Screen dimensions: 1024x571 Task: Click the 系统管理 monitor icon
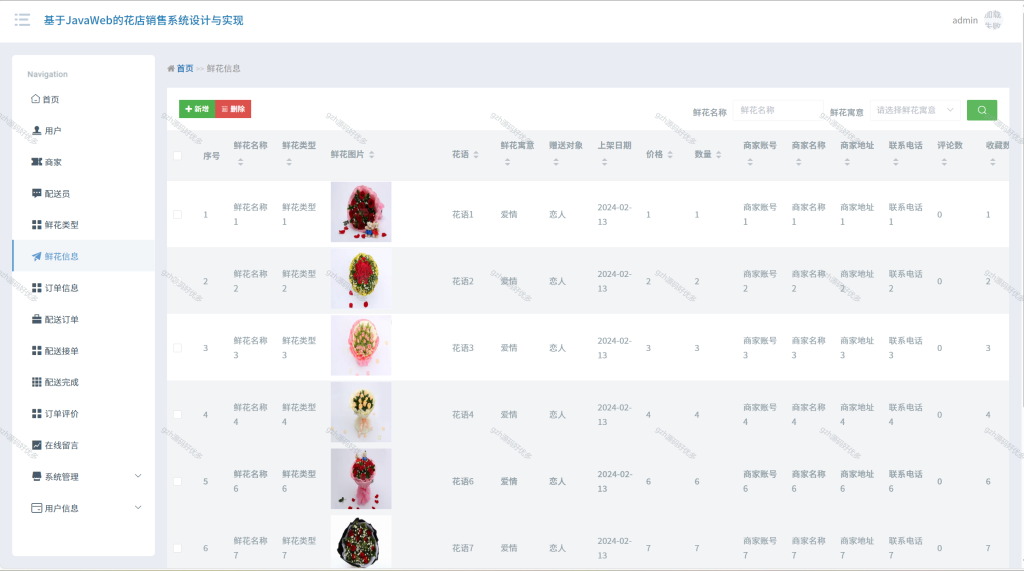37,476
